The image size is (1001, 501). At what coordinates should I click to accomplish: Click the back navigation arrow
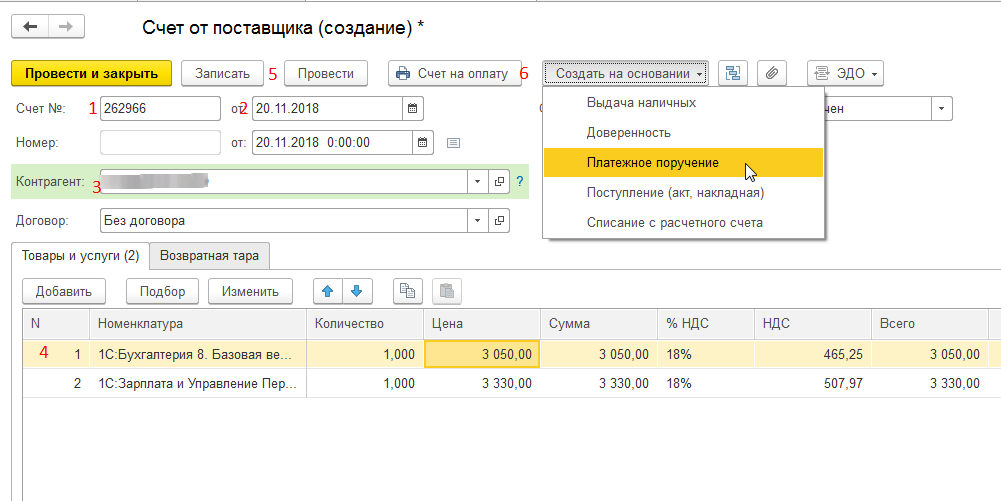pos(29,27)
